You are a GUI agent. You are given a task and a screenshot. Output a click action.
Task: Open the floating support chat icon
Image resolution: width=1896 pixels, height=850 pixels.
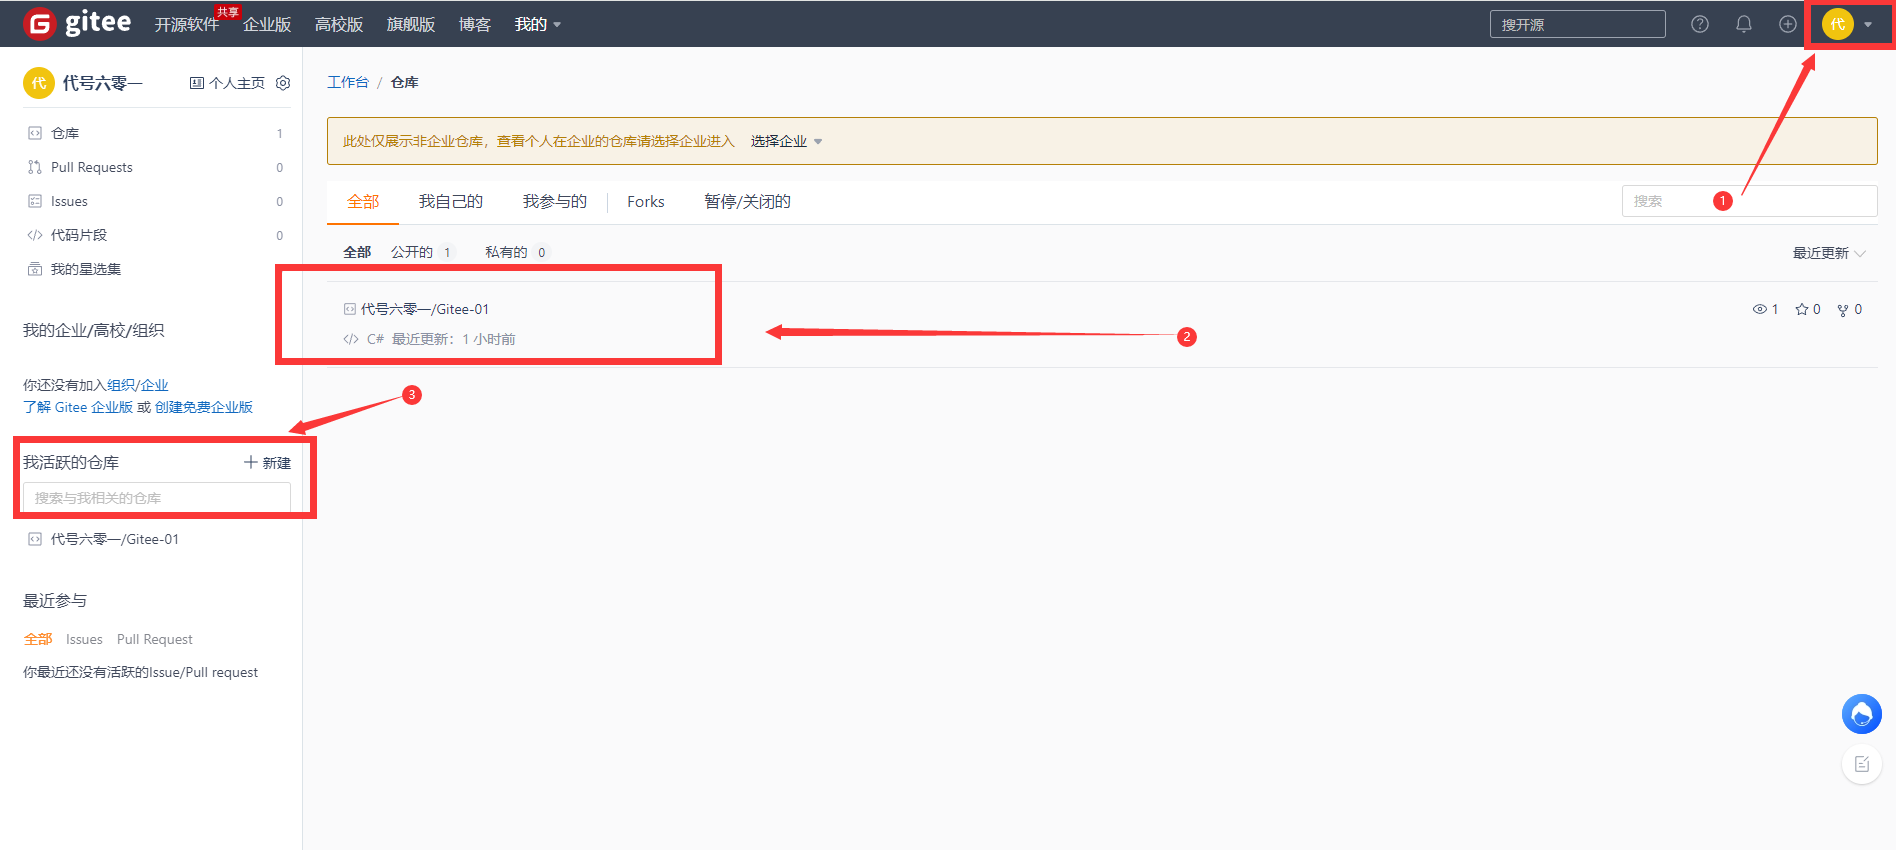[x=1862, y=714]
